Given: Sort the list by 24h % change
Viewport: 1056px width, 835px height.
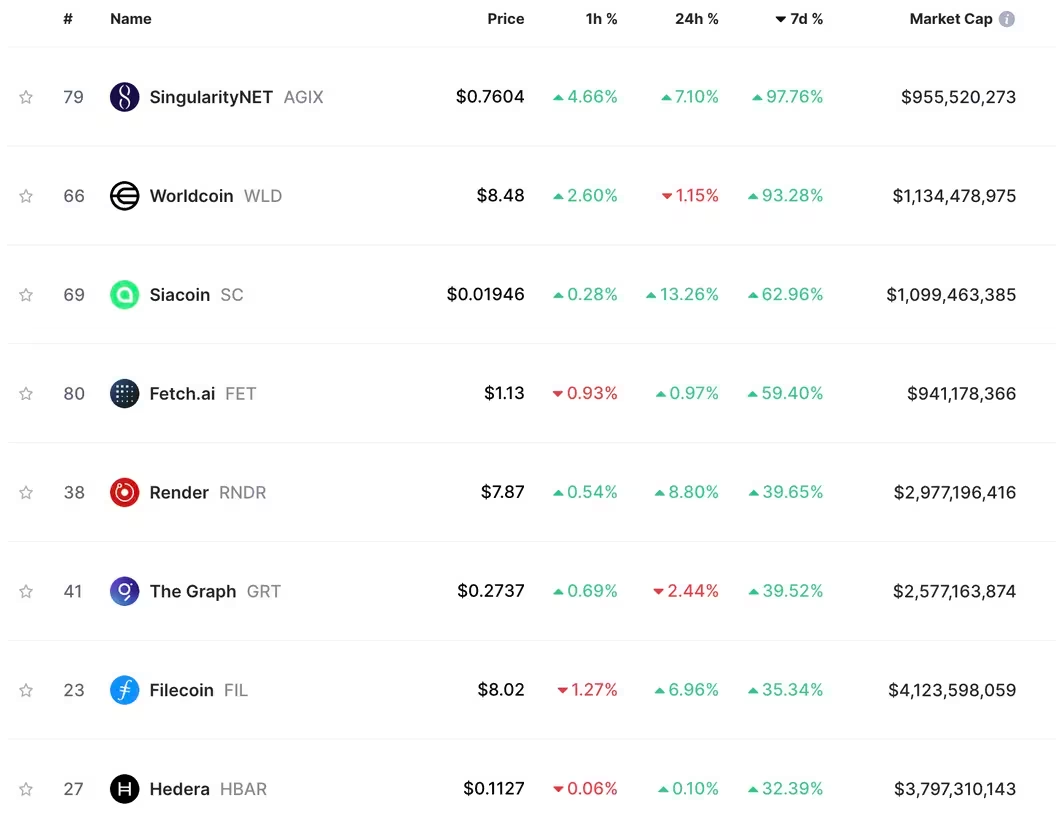Looking at the screenshot, I should pos(697,19).
